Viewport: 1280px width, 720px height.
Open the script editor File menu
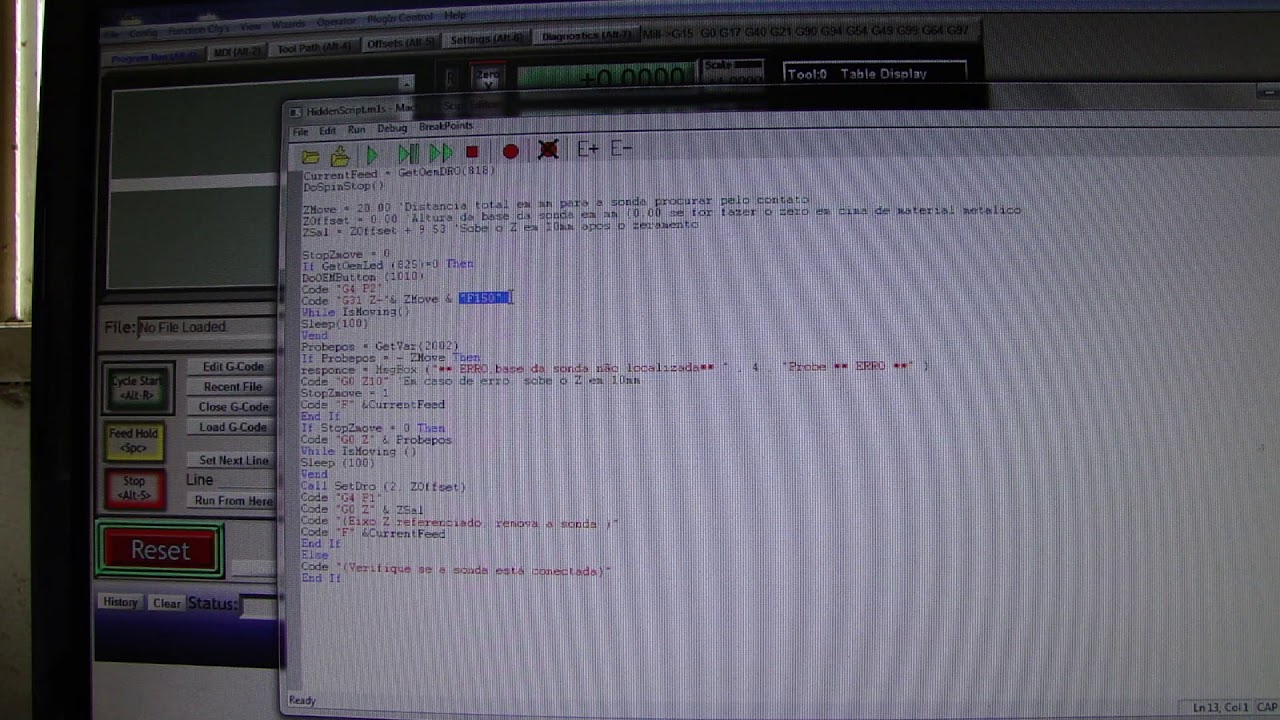point(300,132)
